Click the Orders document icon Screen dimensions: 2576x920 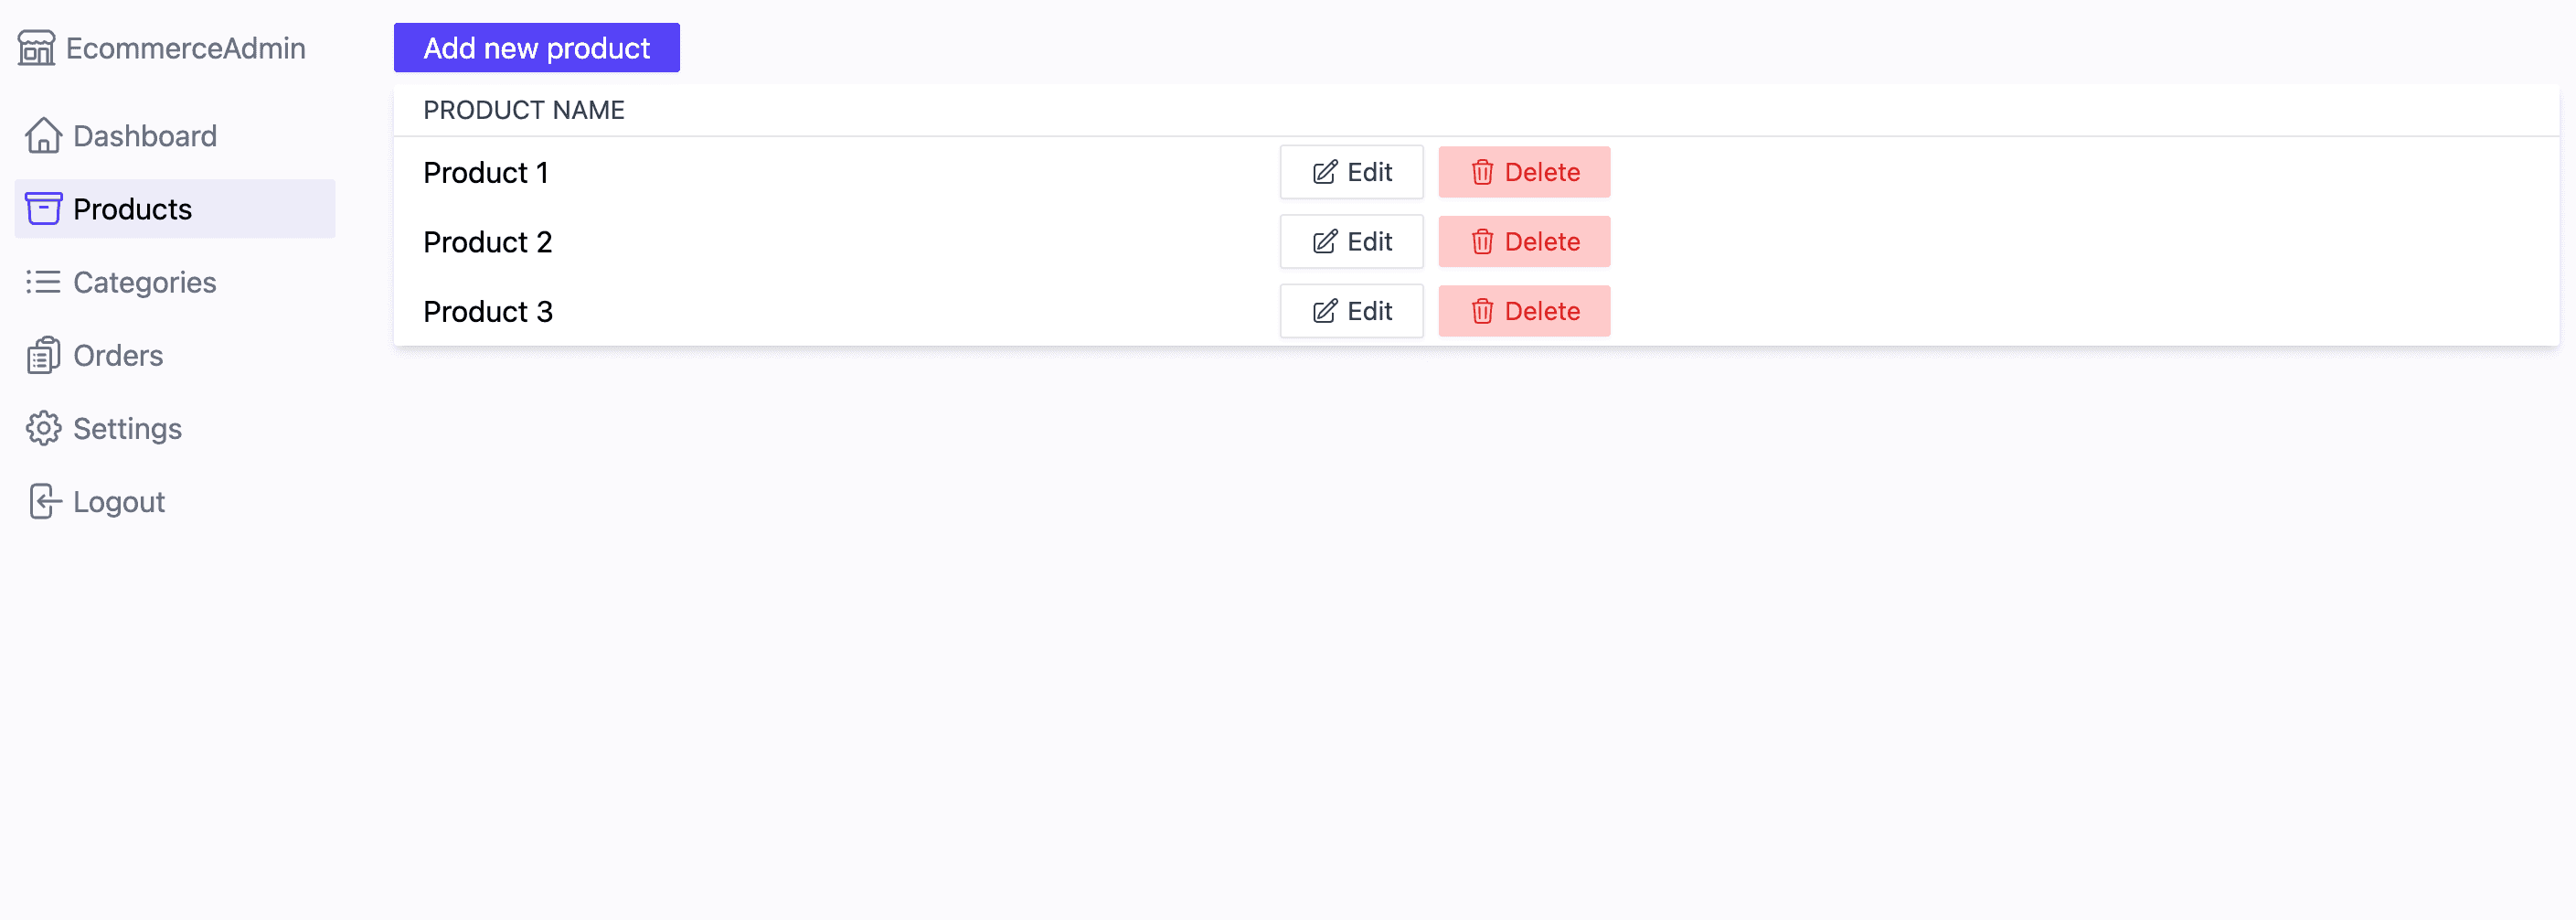click(44, 355)
